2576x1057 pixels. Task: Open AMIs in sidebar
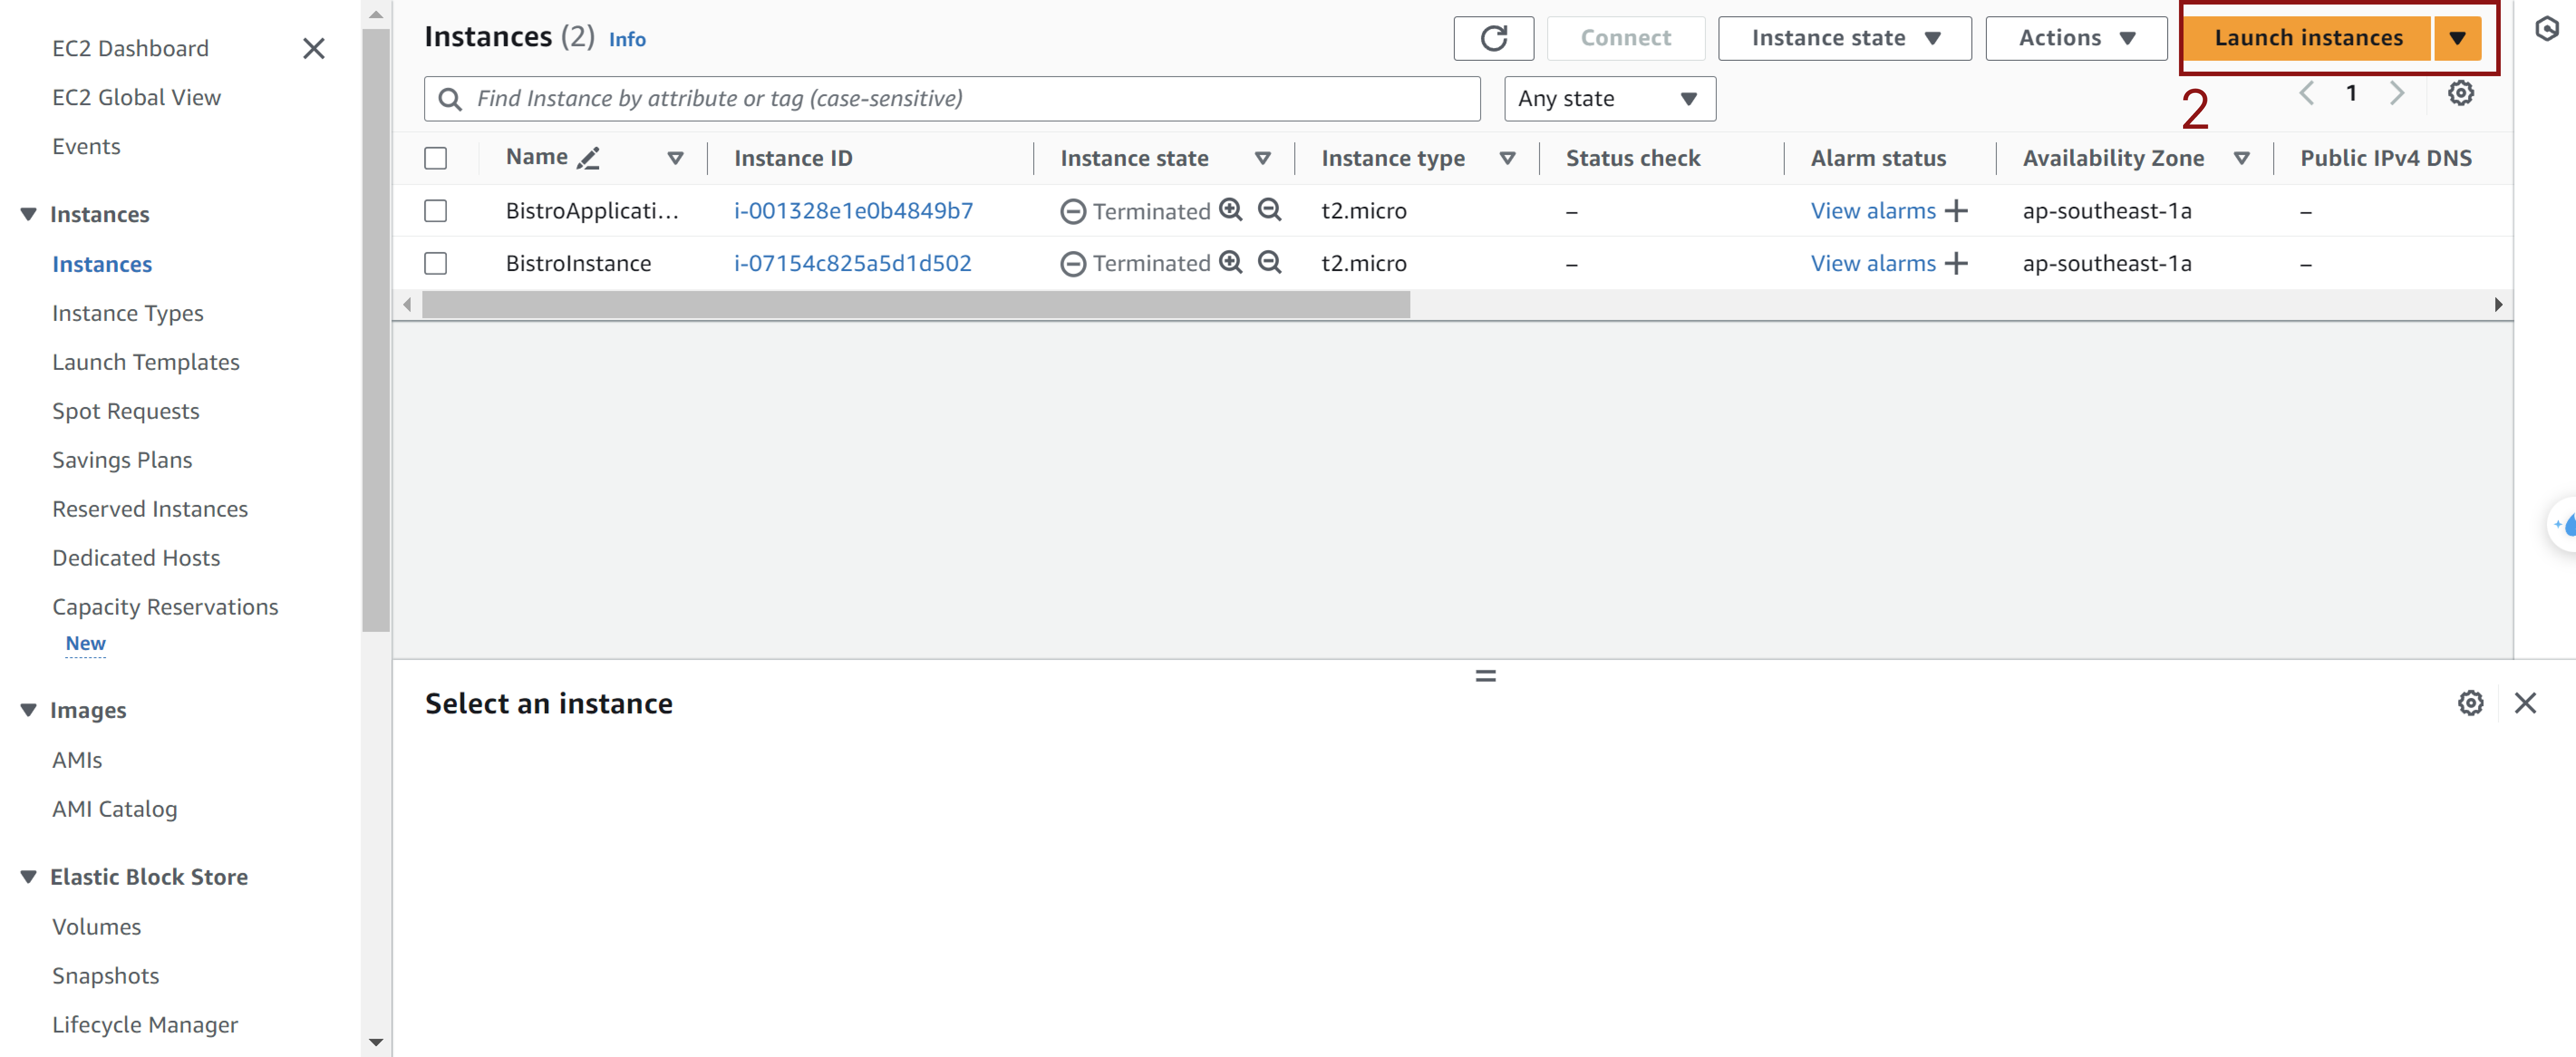tap(77, 760)
